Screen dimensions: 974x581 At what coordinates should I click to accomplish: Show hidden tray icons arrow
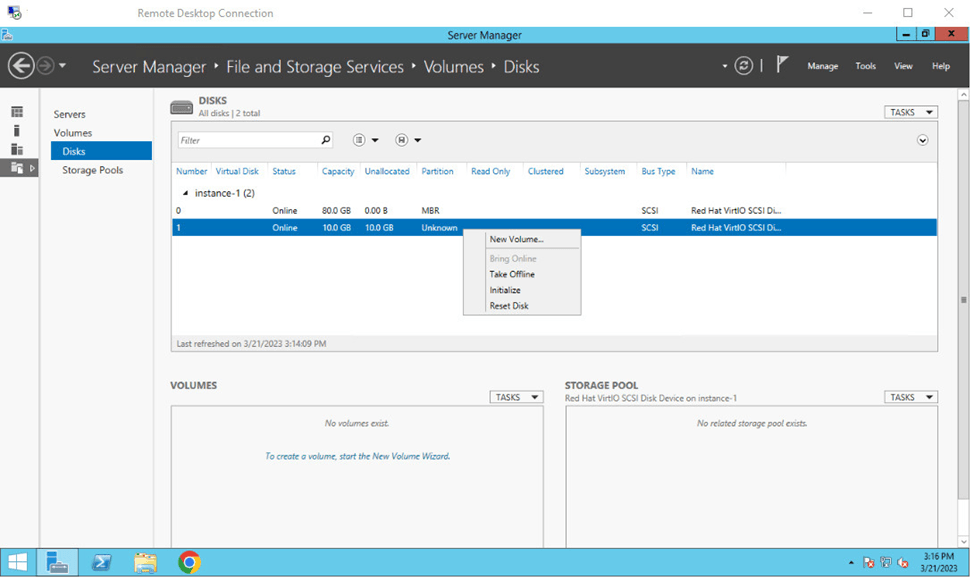coord(851,563)
